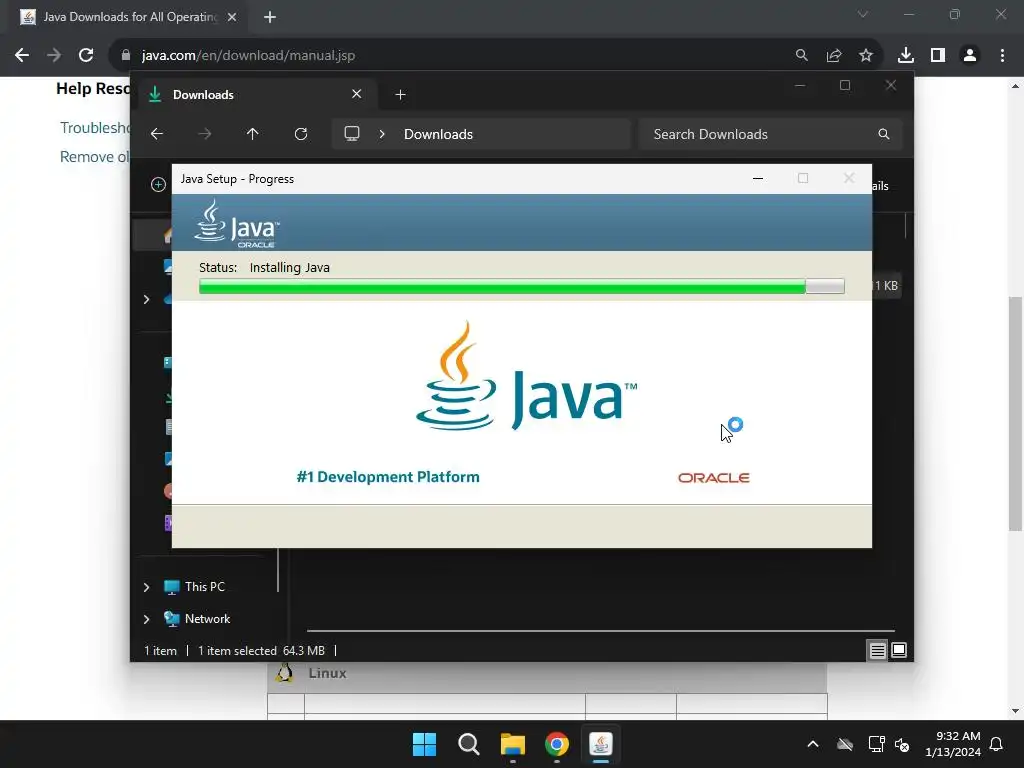Select the Java Downloads browser tab

(x=128, y=17)
